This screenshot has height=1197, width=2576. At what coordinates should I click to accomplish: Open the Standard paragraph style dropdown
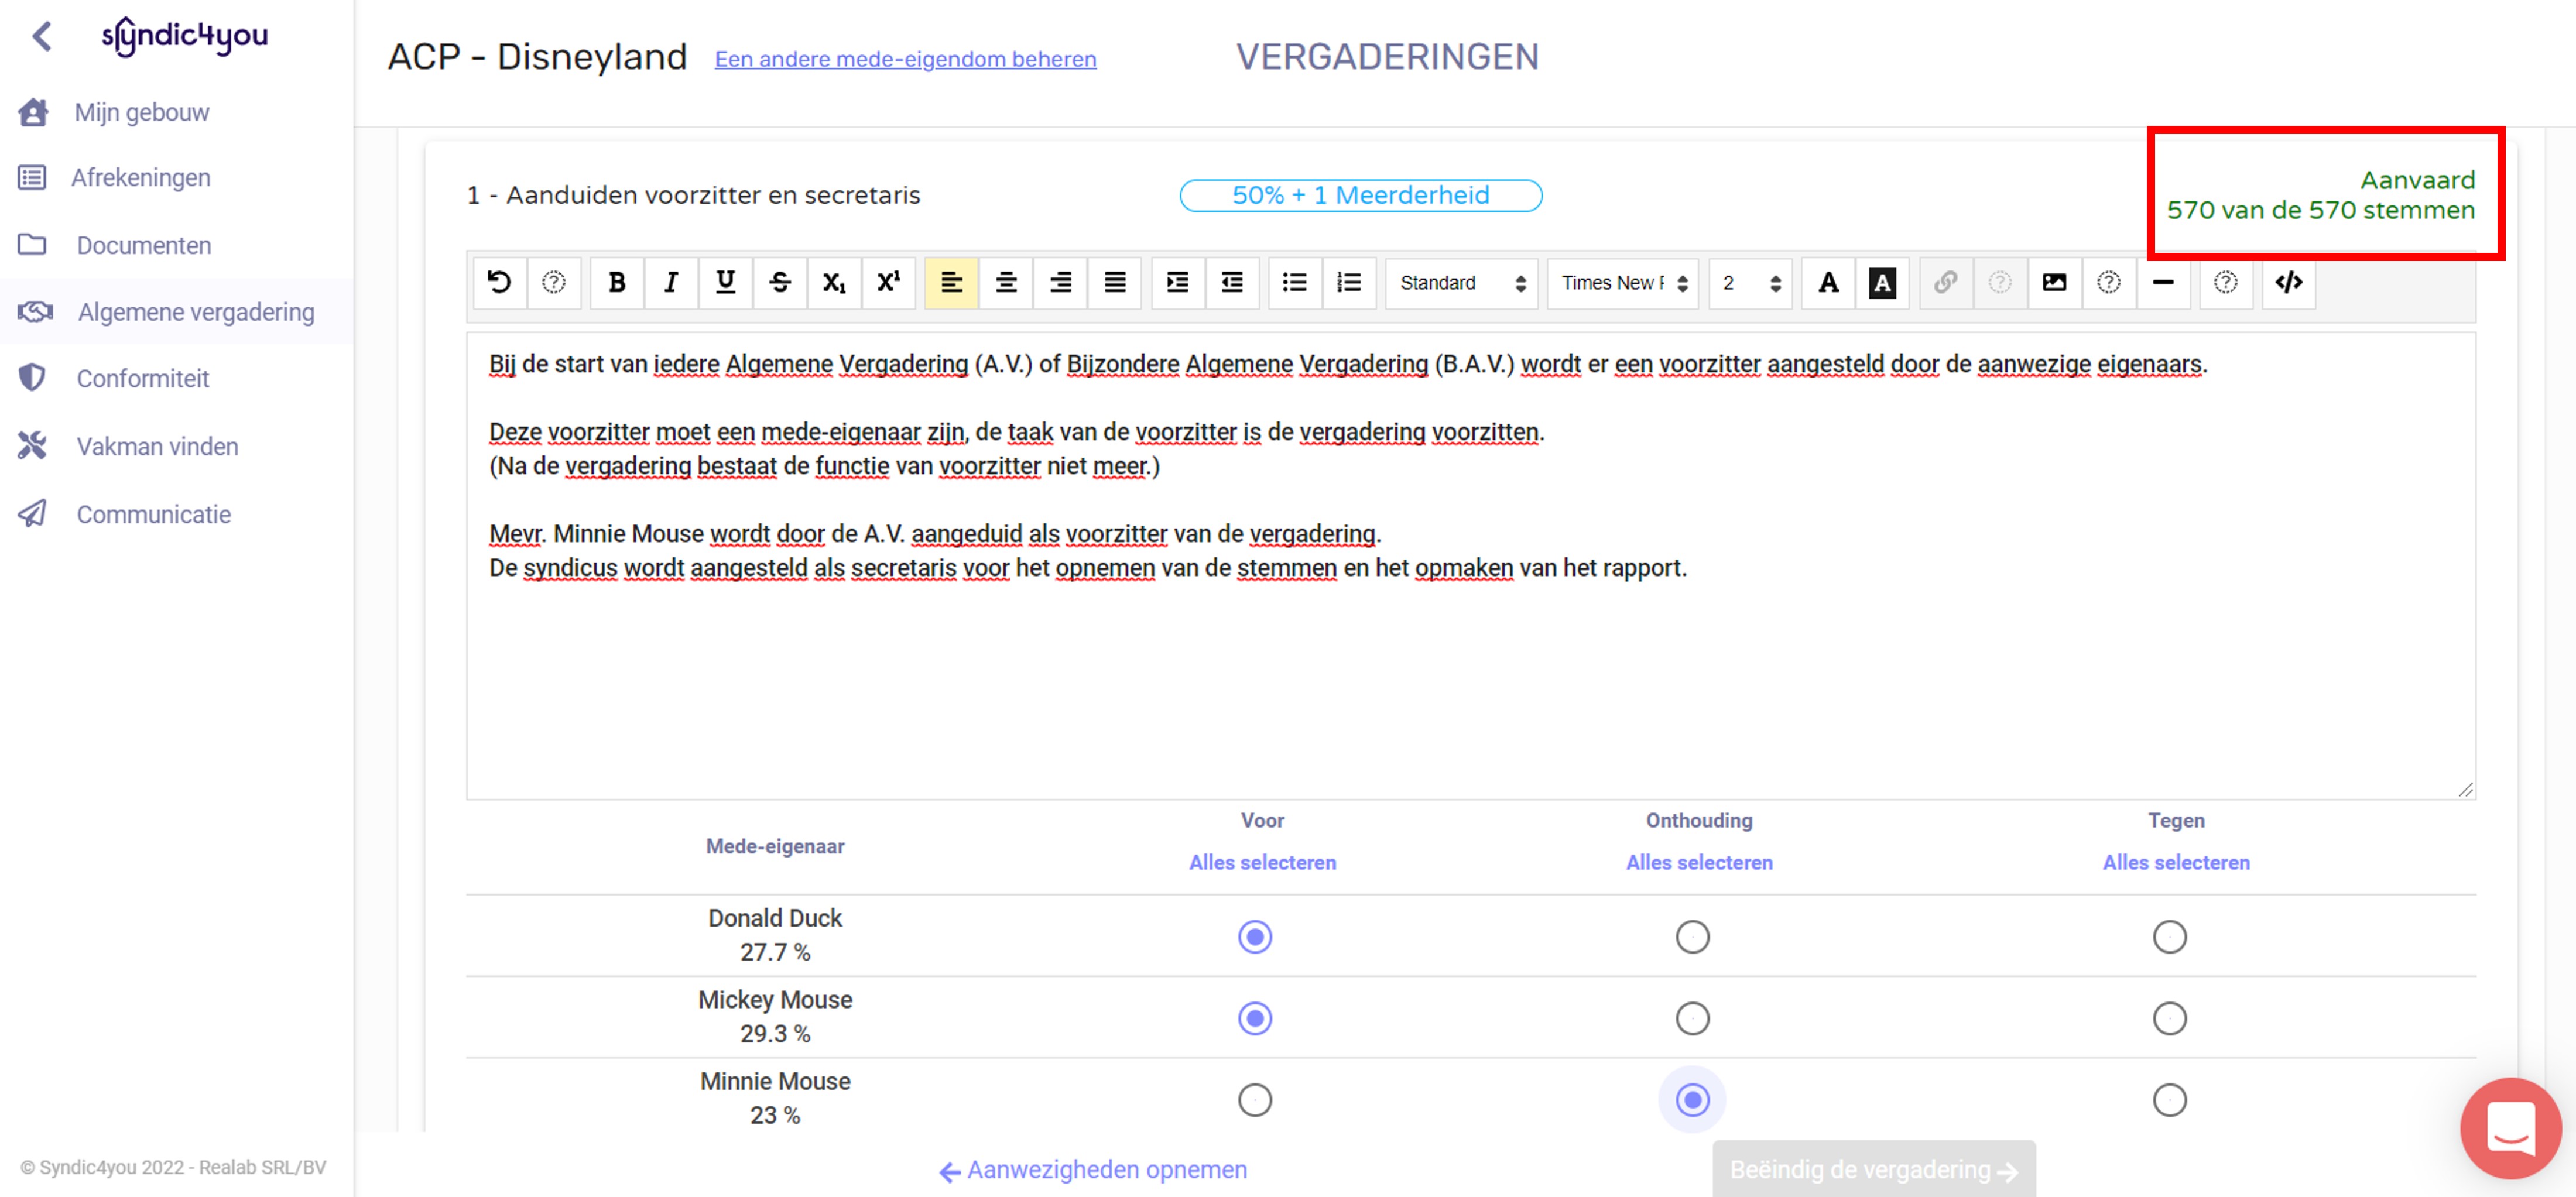(x=1461, y=283)
